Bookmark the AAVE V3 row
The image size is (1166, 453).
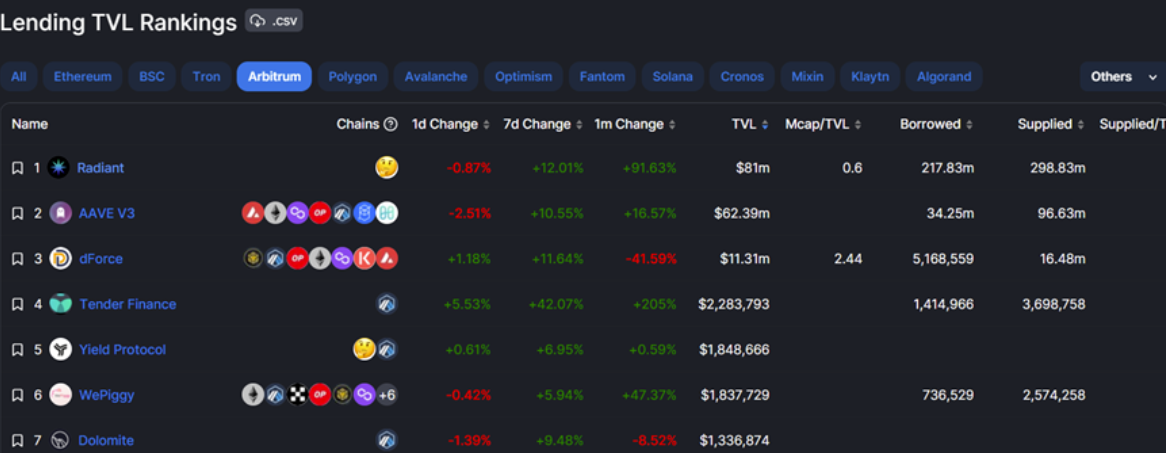pos(18,213)
